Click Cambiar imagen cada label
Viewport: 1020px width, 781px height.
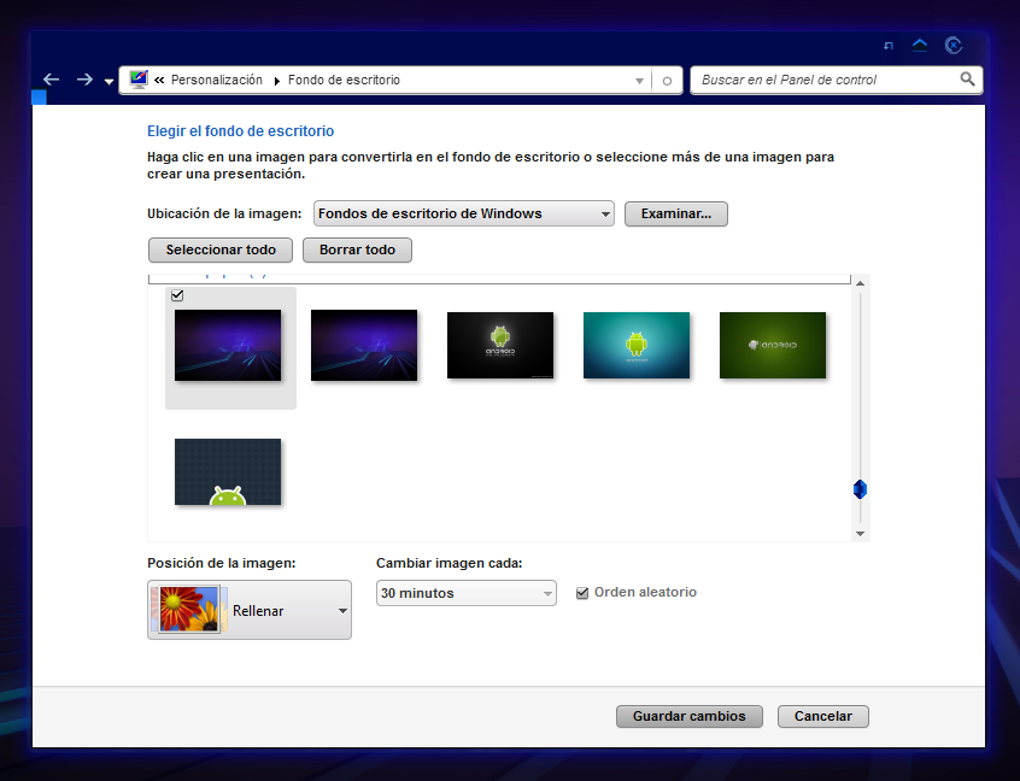(x=449, y=563)
